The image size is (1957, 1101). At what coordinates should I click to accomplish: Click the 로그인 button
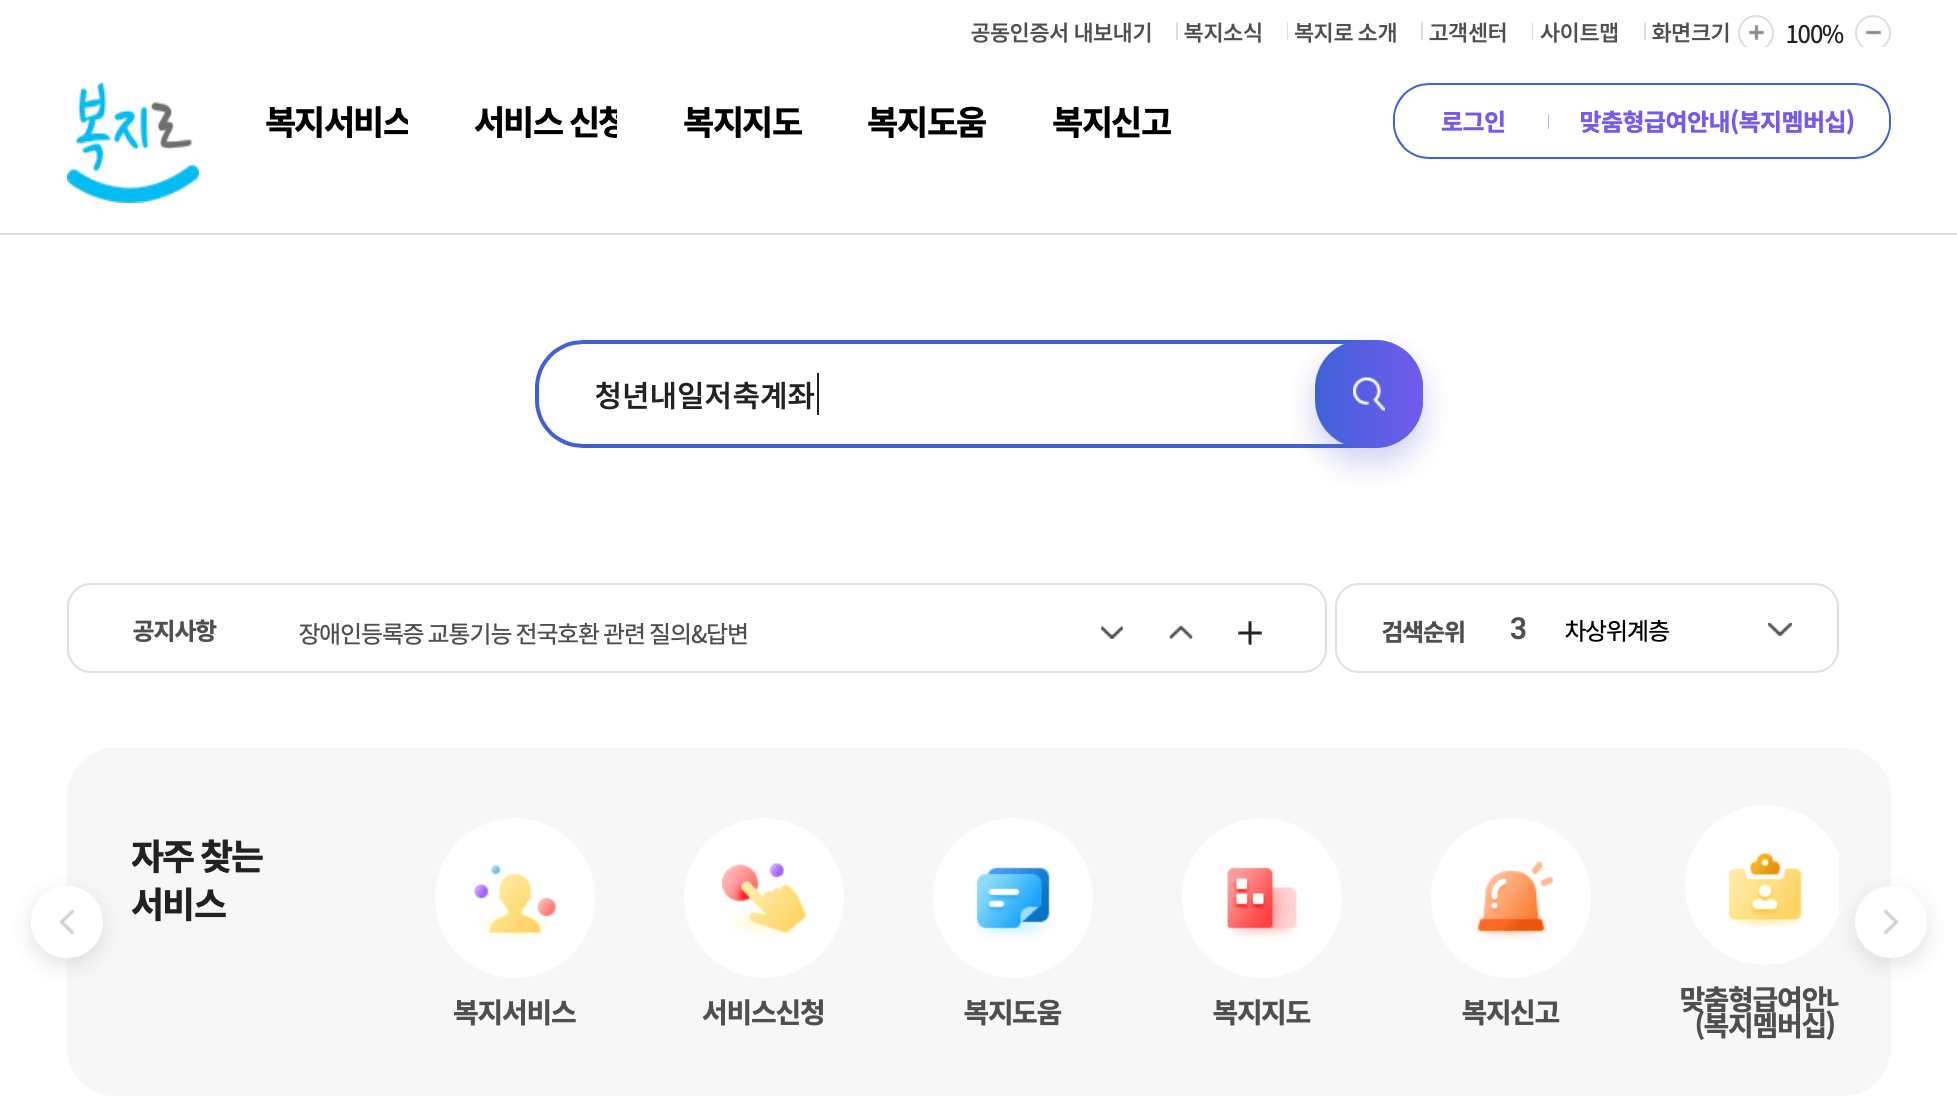[1472, 121]
